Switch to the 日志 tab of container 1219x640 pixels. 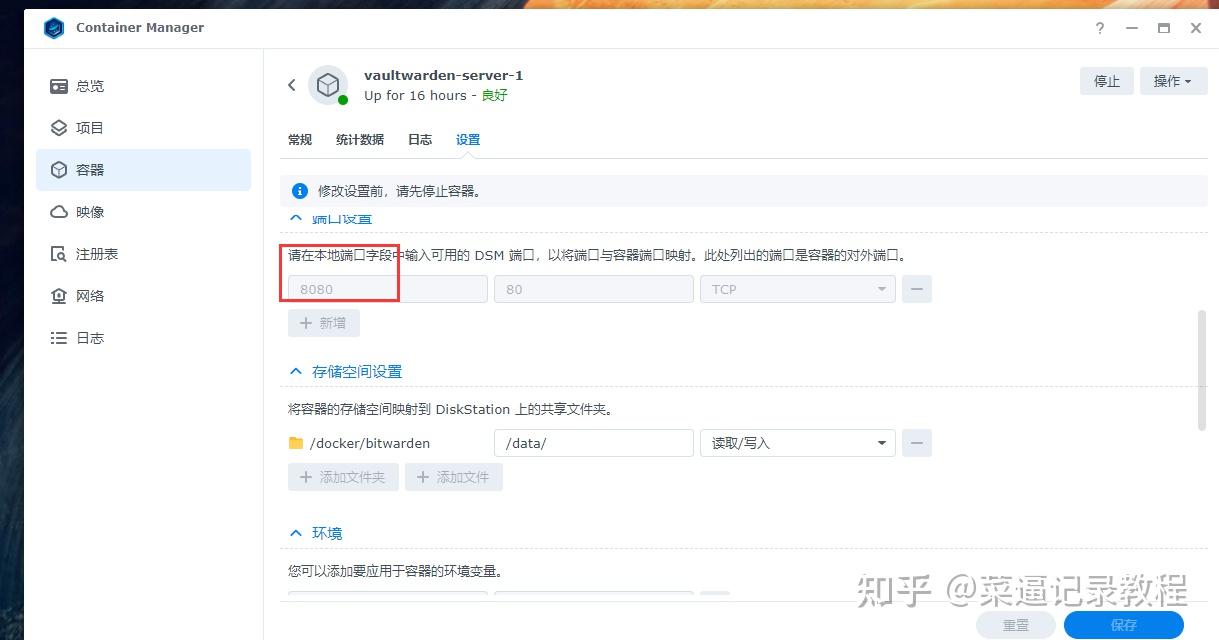tap(420, 140)
